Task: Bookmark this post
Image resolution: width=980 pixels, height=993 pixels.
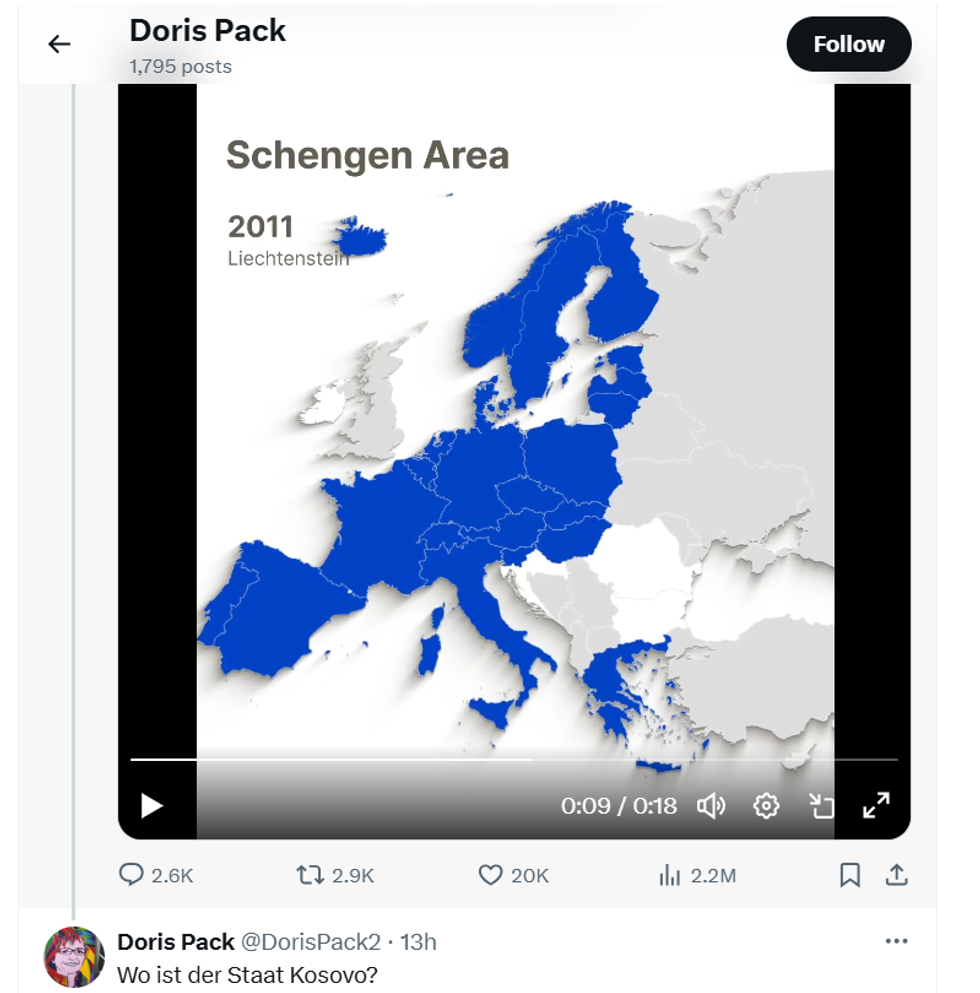Action: (x=849, y=875)
